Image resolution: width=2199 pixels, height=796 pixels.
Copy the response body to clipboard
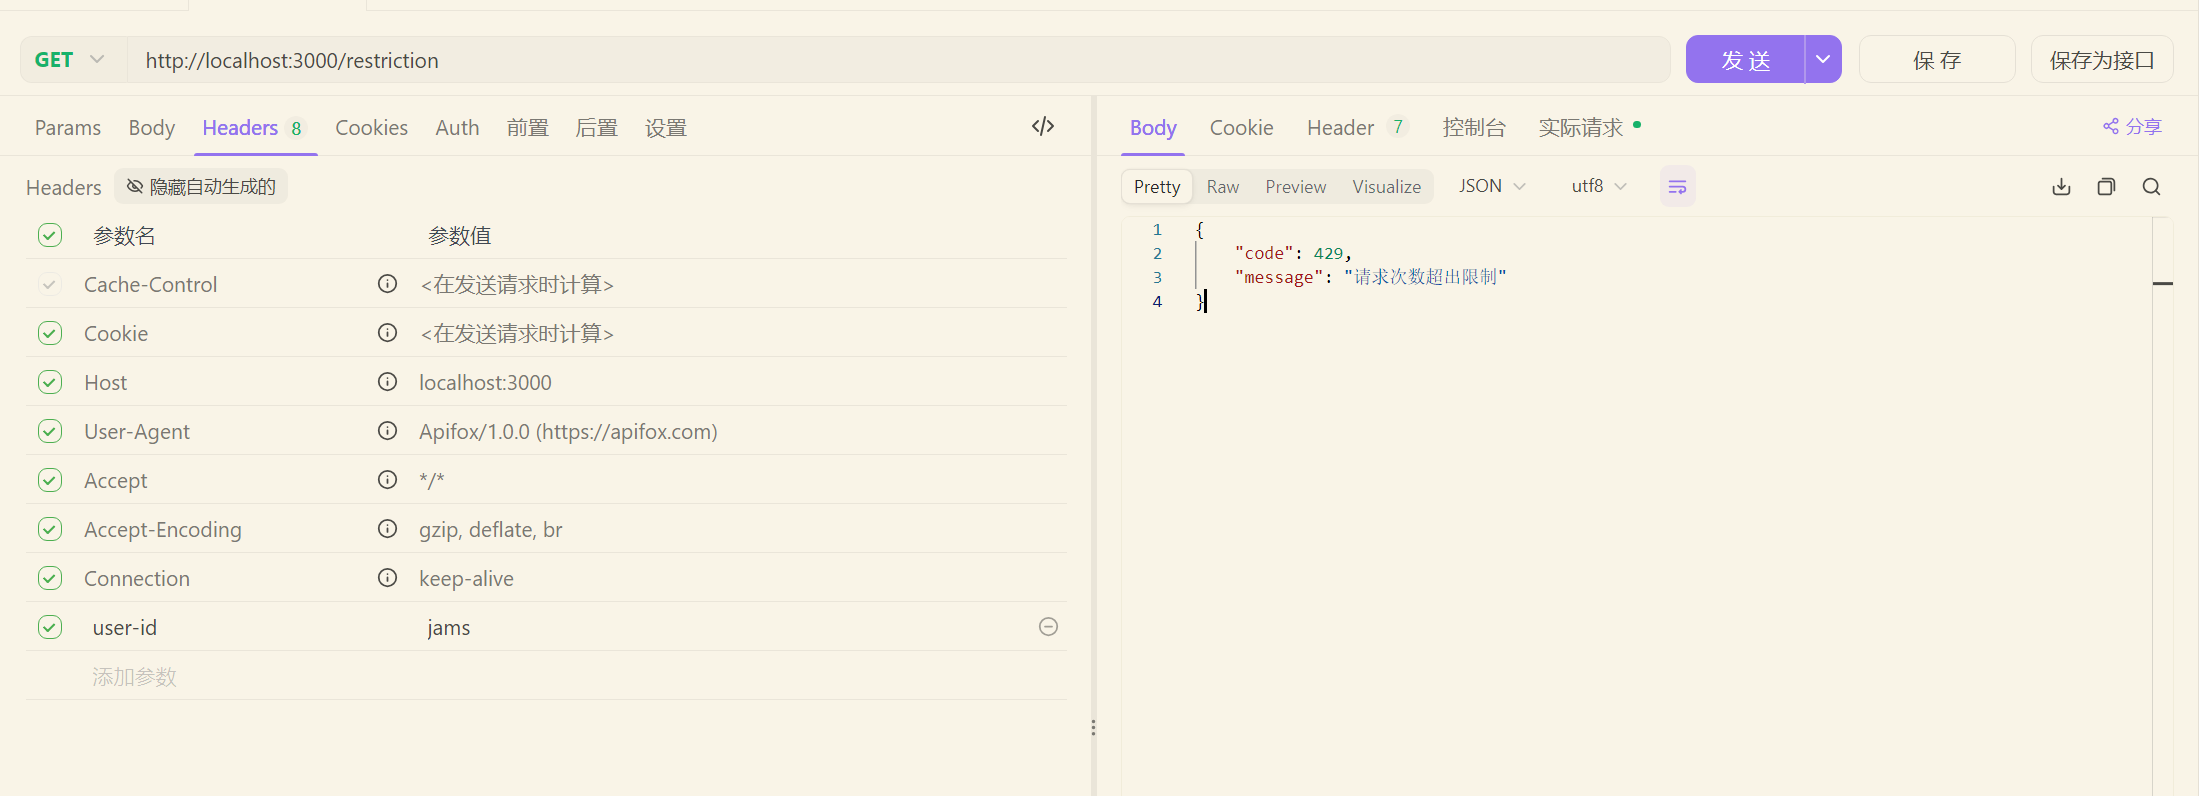pos(2106,187)
